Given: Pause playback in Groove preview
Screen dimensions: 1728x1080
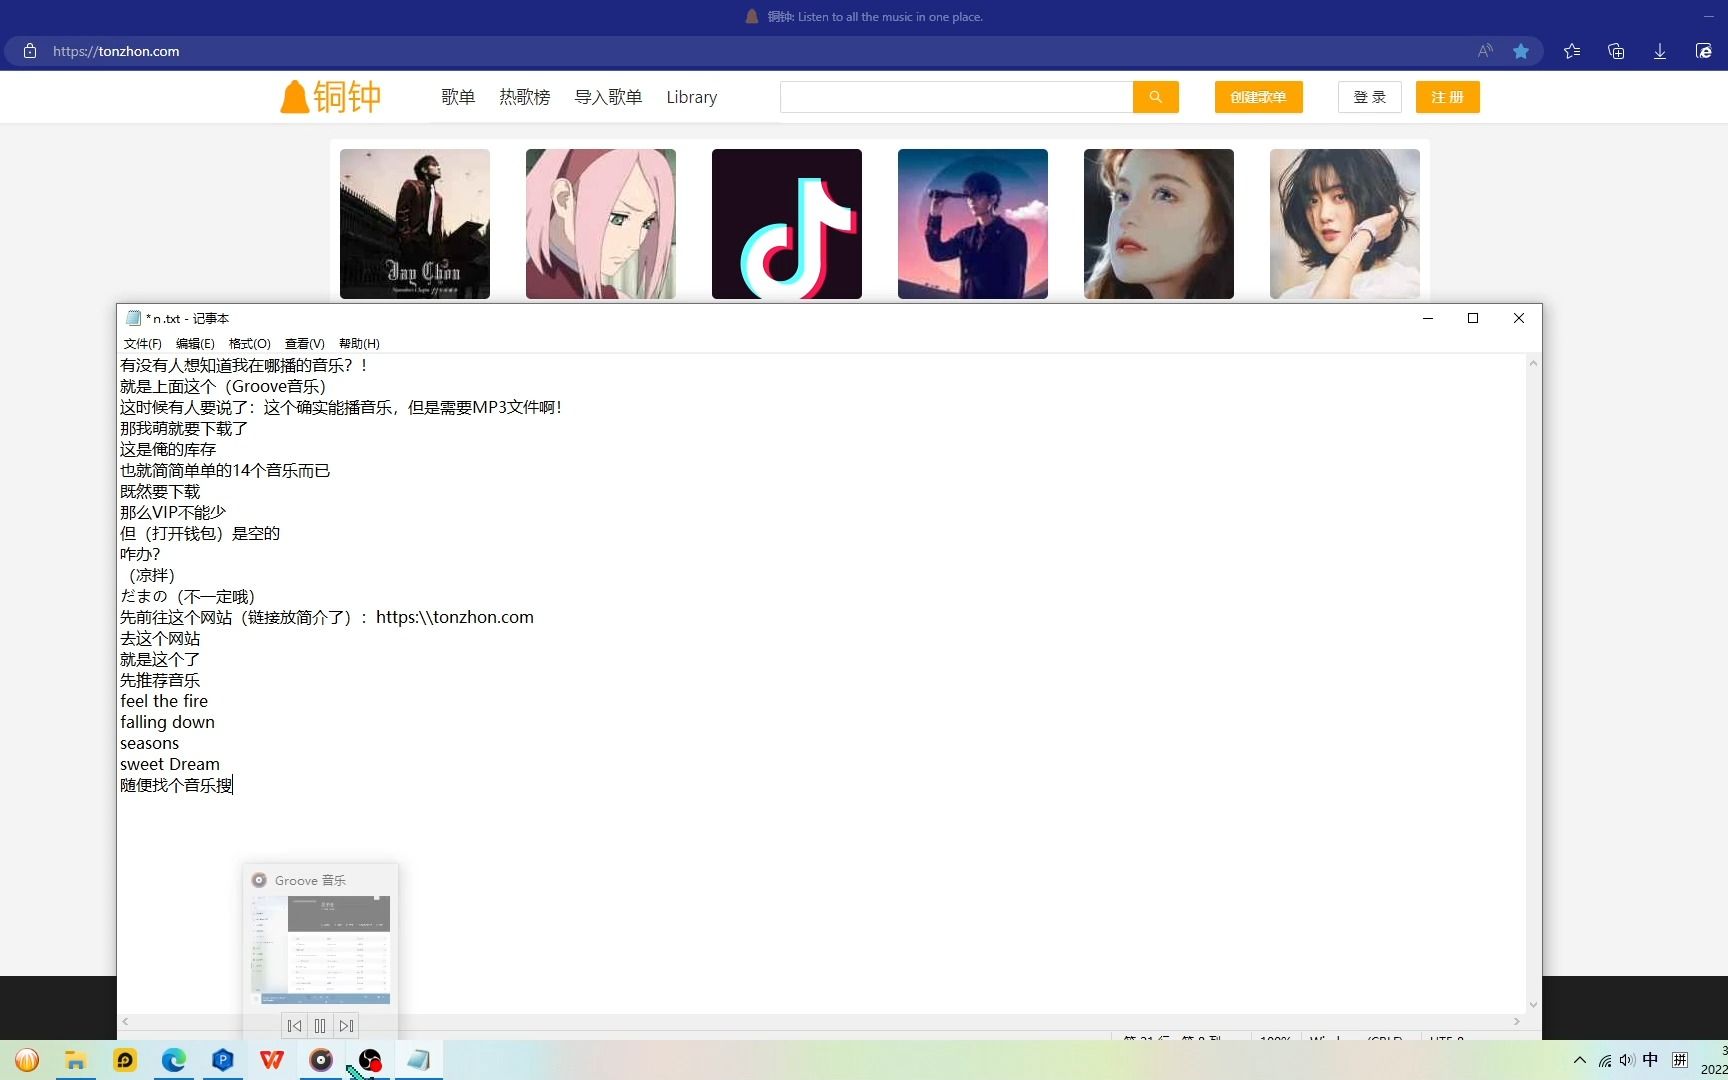Looking at the screenshot, I should [320, 1026].
